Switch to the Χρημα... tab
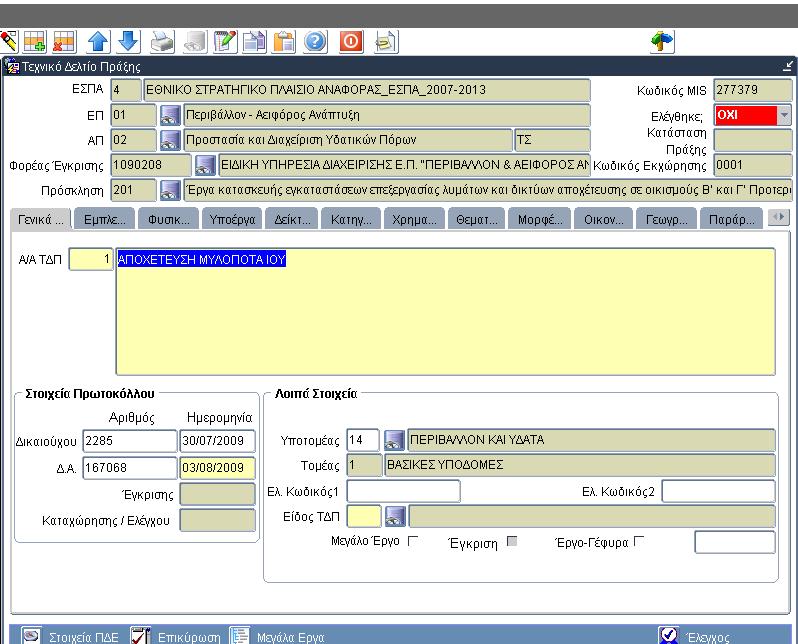 414,219
